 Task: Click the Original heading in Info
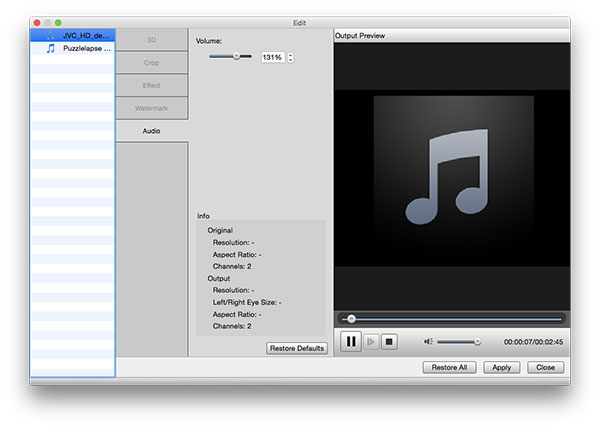[x=220, y=230]
